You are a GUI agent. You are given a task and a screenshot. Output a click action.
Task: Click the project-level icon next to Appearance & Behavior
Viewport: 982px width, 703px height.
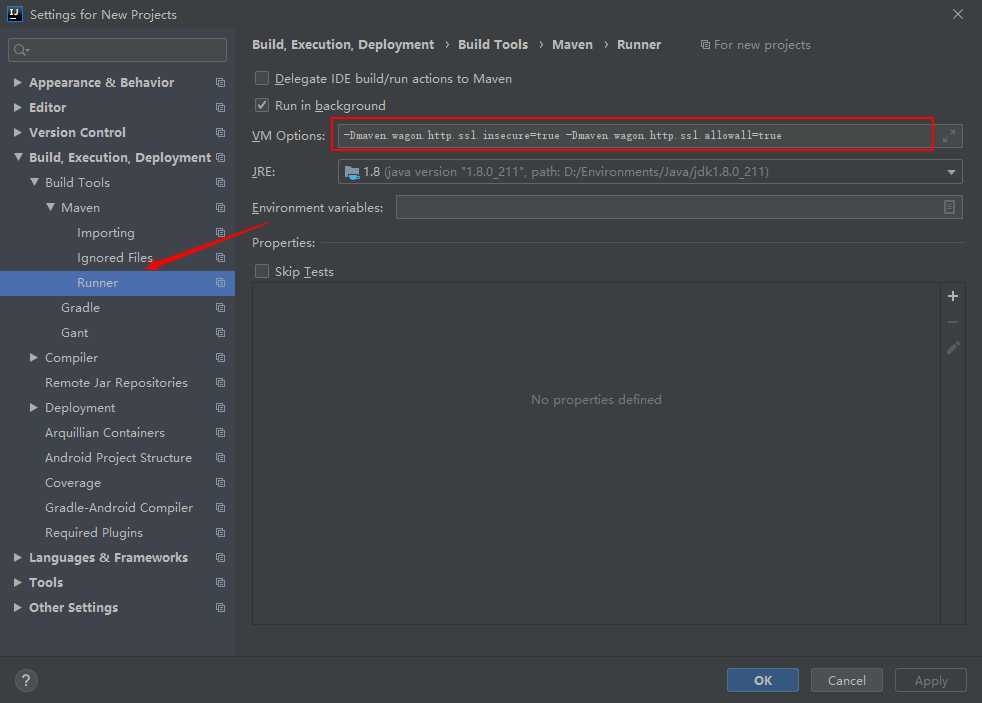(220, 83)
